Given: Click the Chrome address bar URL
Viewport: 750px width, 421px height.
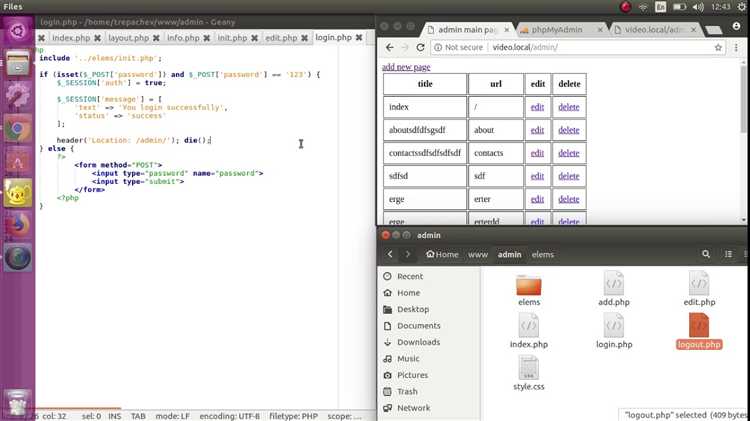Looking at the screenshot, I should (x=525, y=47).
